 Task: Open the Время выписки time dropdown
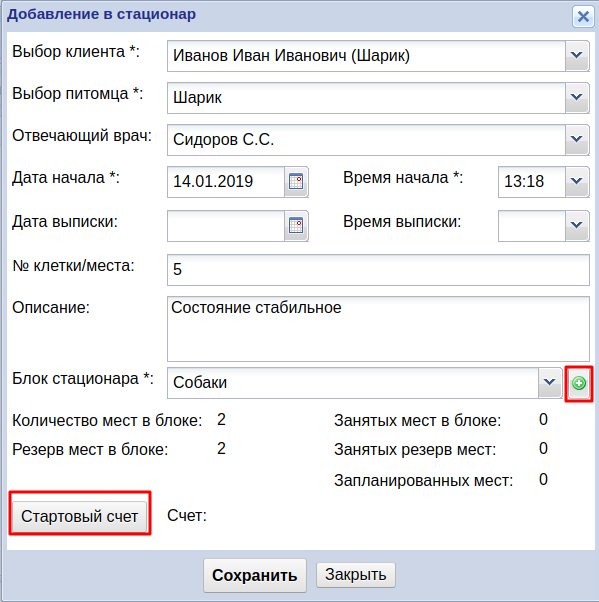(577, 226)
